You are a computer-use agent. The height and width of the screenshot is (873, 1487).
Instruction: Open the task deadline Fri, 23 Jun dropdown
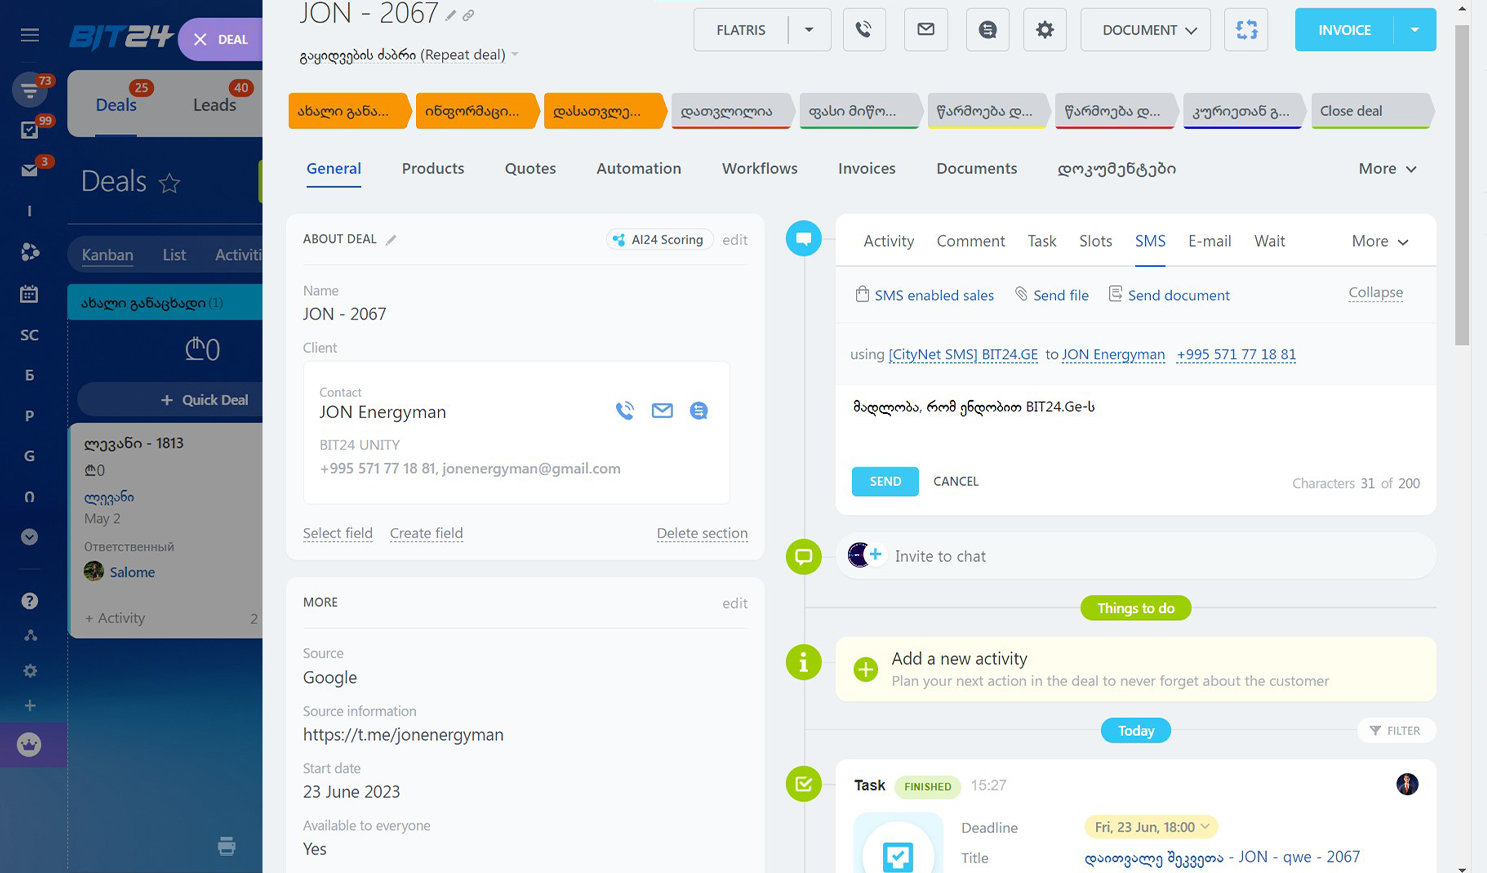click(x=1151, y=827)
